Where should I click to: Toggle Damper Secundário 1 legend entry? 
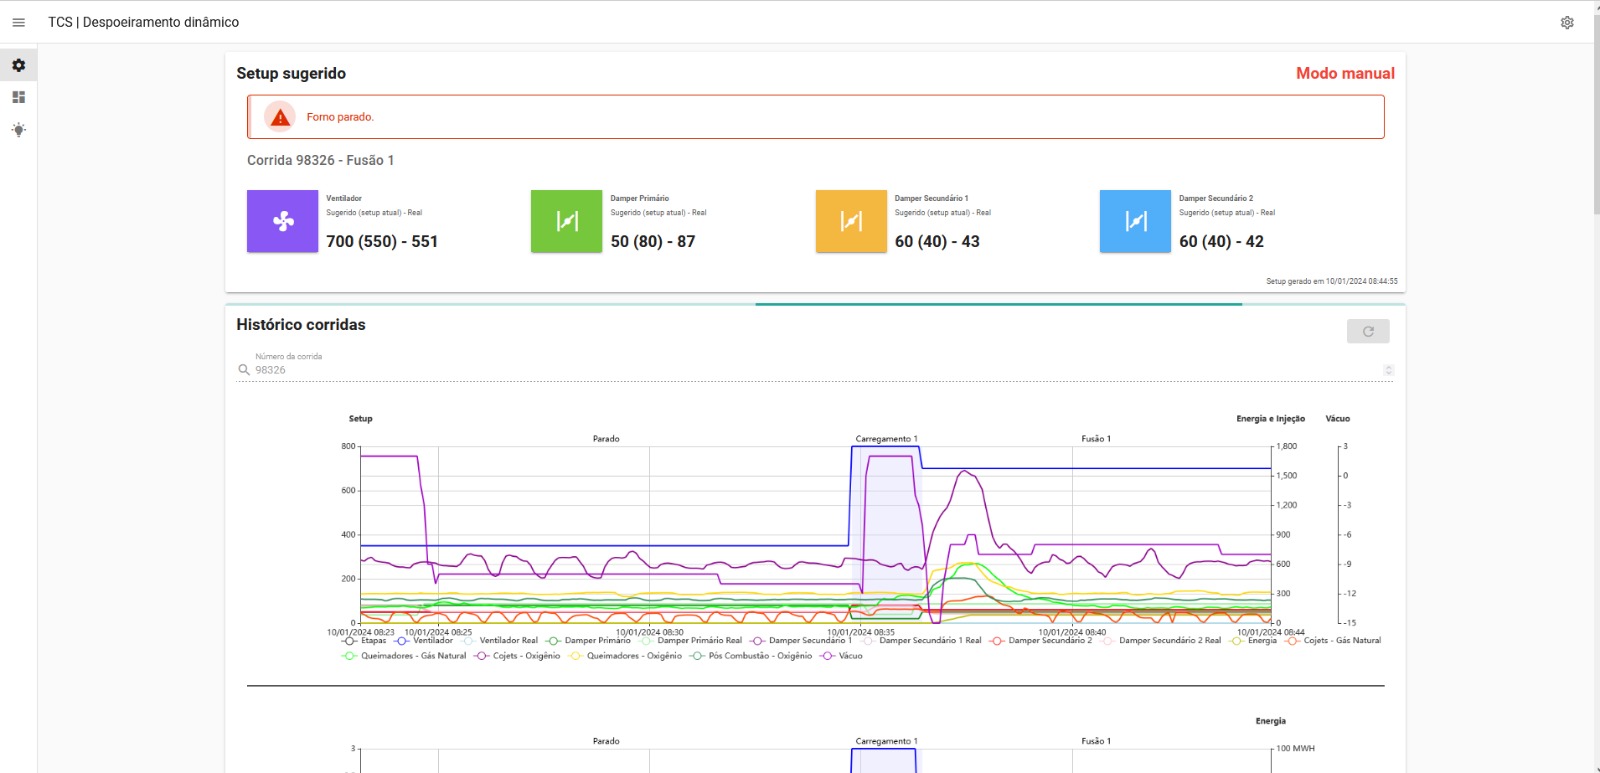click(801, 641)
